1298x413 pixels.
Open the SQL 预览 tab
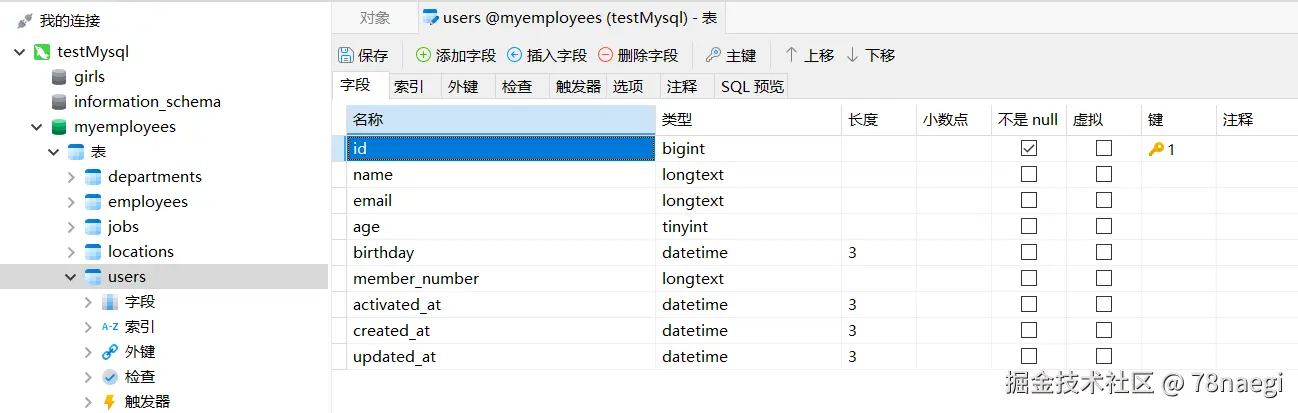752,87
